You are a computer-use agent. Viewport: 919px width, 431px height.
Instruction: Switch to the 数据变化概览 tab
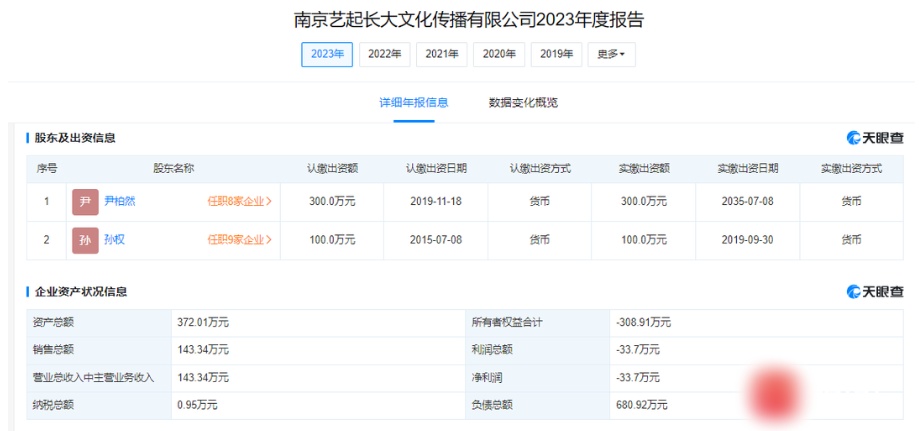pyautogui.click(x=523, y=103)
